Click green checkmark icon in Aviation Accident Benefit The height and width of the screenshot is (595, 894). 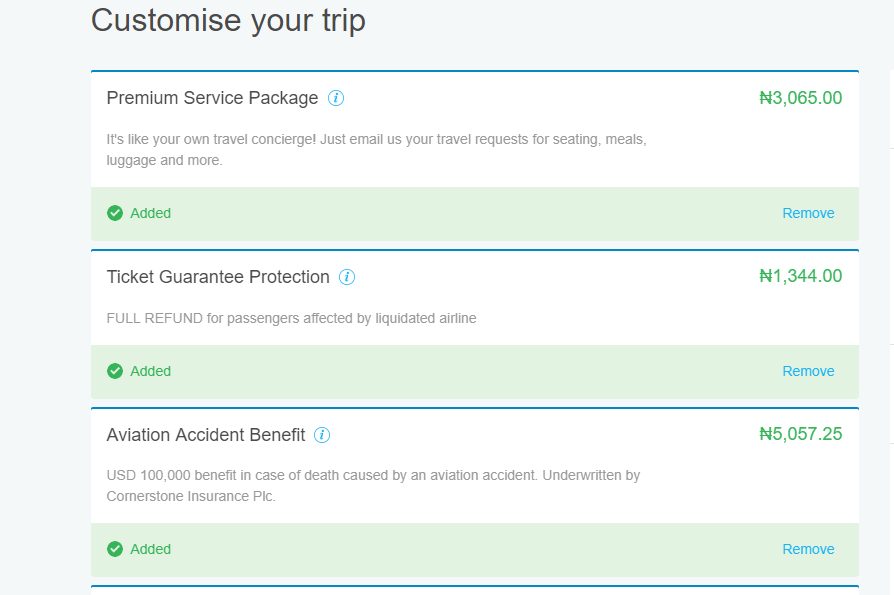pyautogui.click(x=115, y=549)
